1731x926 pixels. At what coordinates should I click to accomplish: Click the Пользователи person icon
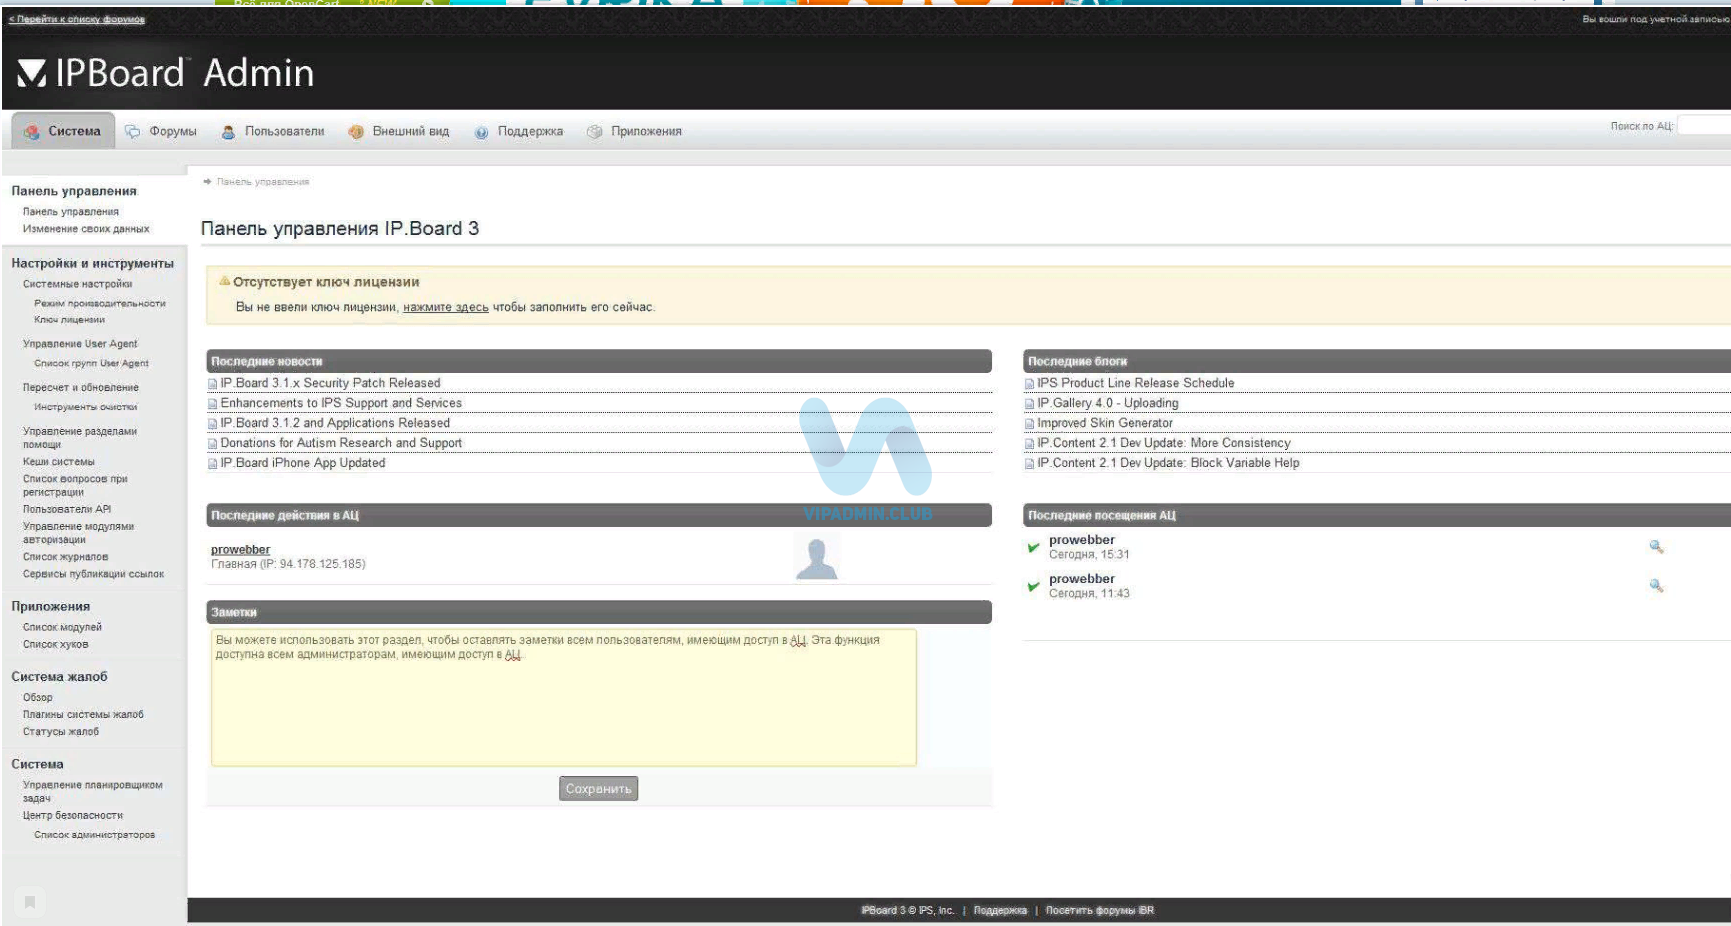[228, 132]
